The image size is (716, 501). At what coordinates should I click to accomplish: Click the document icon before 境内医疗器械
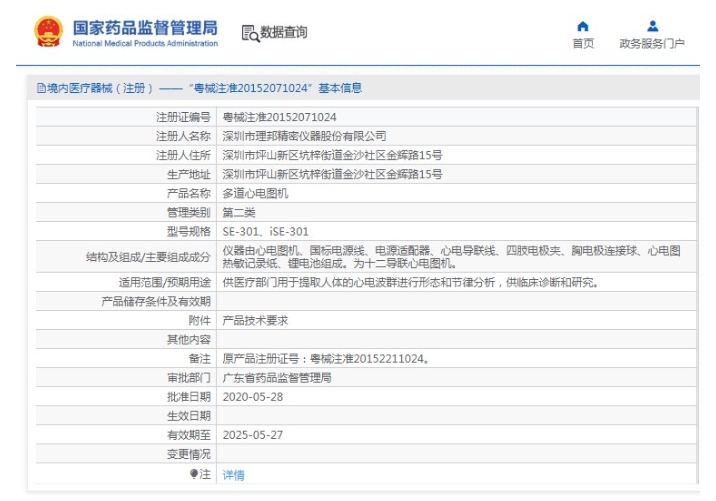[41, 88]
